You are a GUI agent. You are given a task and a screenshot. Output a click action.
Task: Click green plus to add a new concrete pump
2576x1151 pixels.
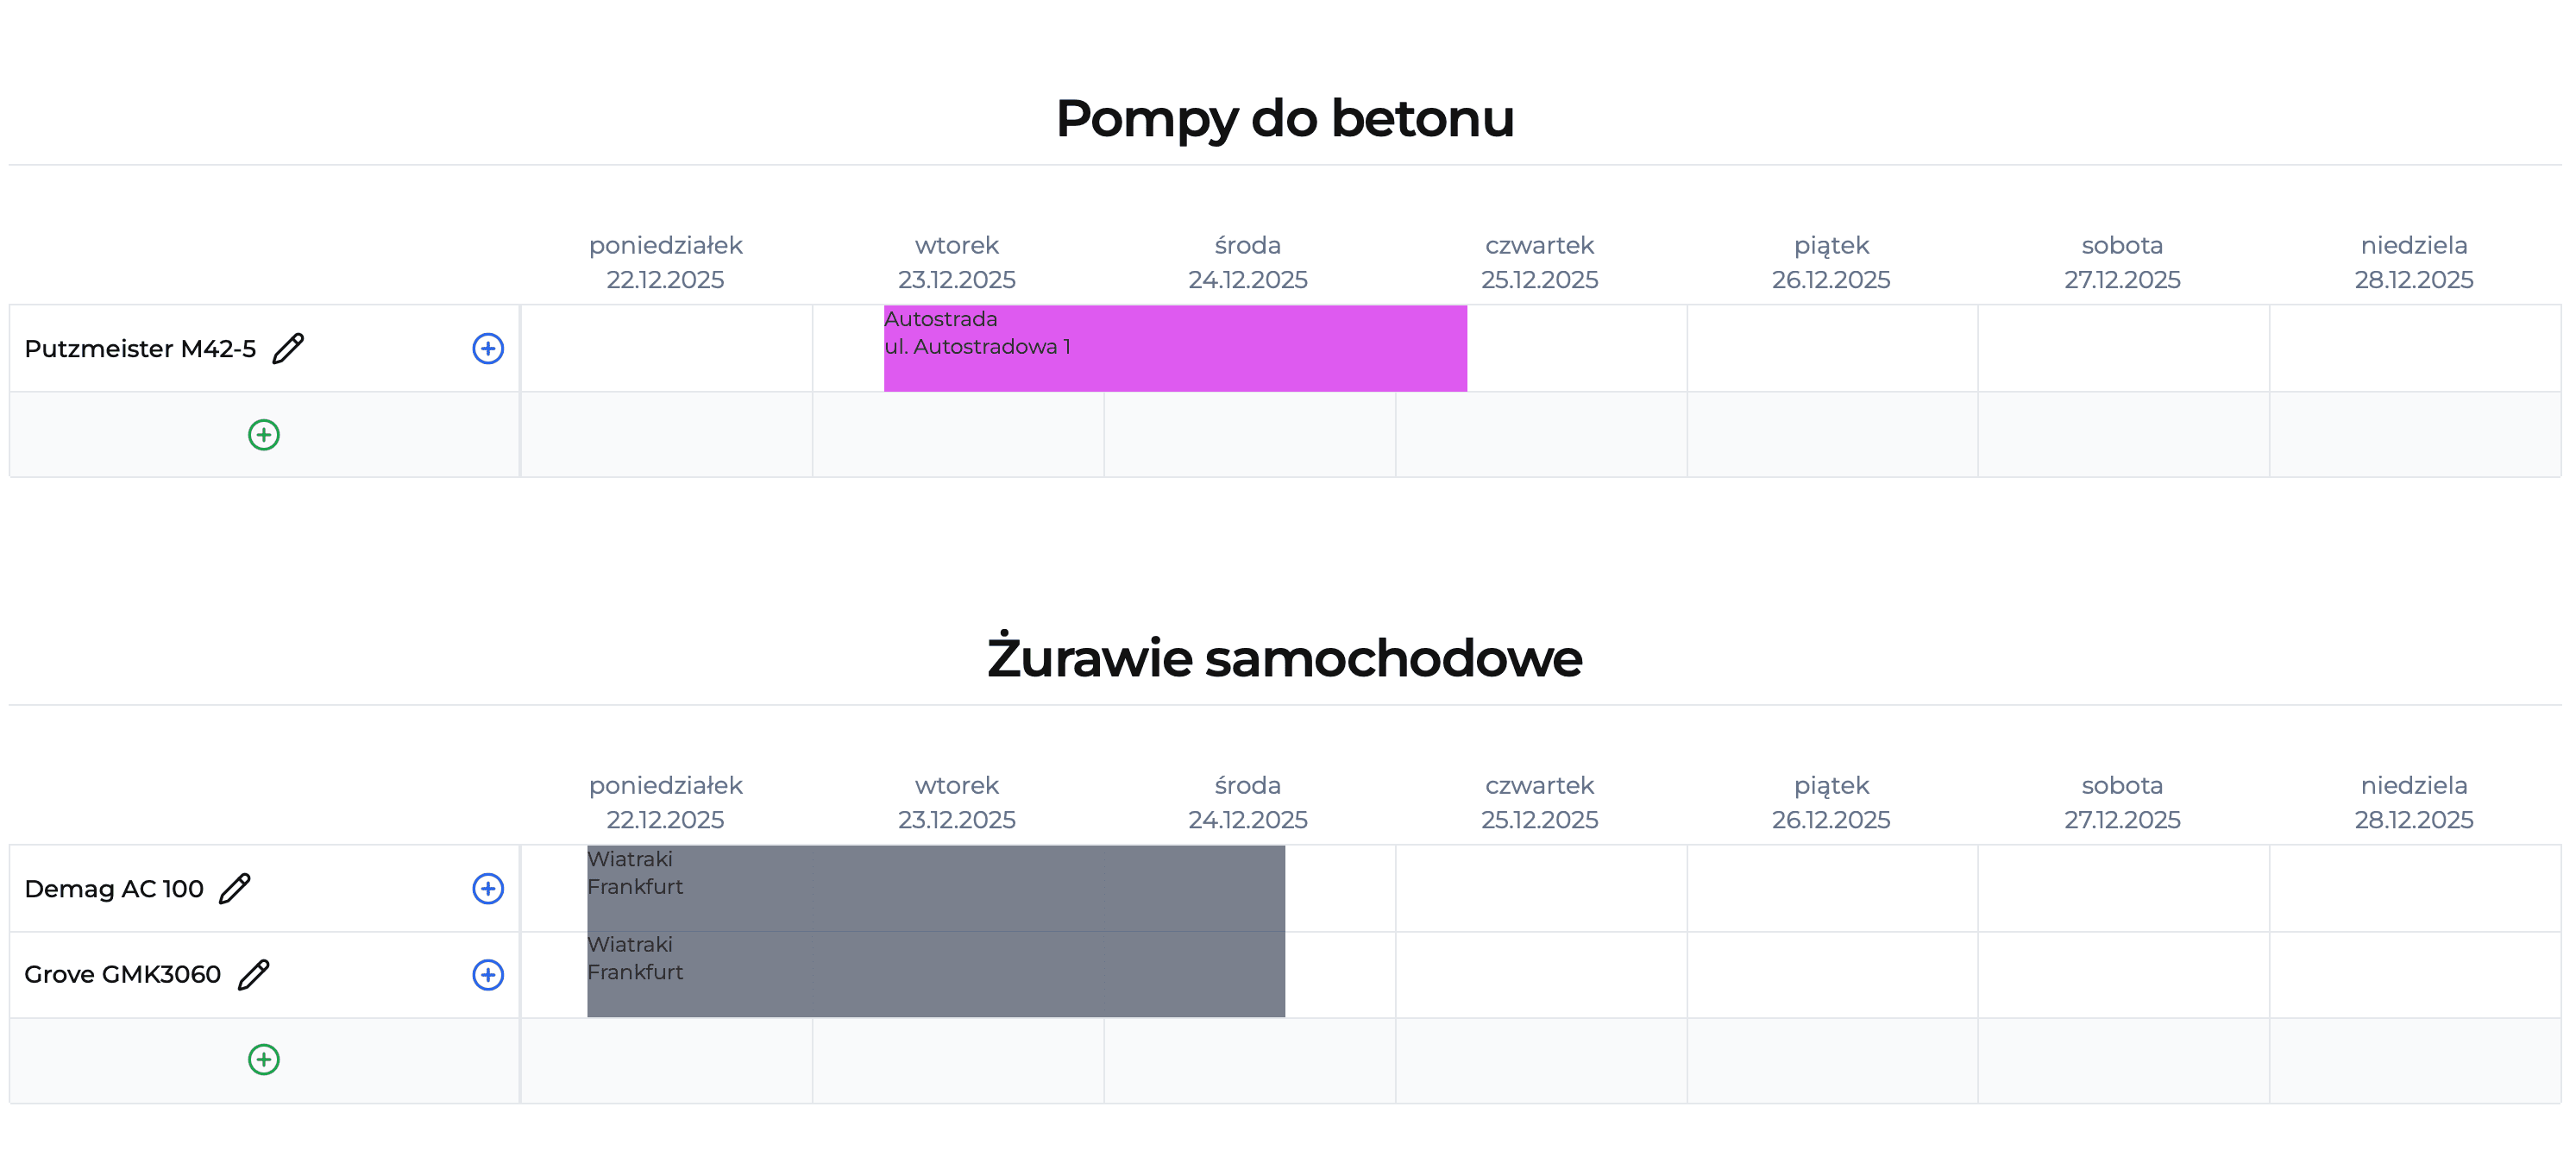tap(263, 434)
